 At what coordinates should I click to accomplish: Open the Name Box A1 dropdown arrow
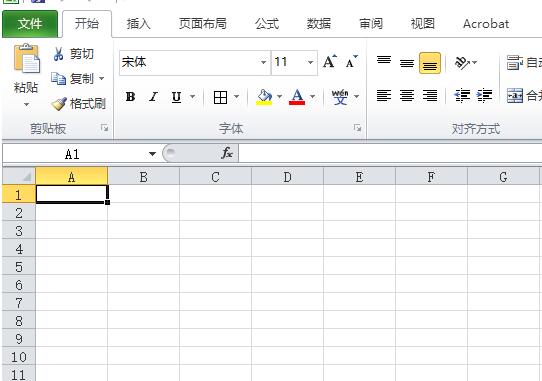[x=152, y=154]
